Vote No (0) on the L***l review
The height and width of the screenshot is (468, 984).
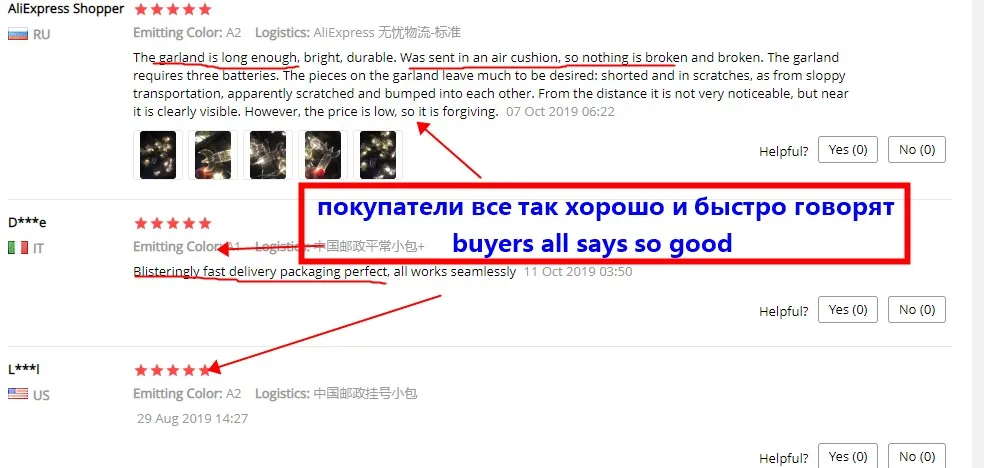pyautogui.click(x=917, y=456)
